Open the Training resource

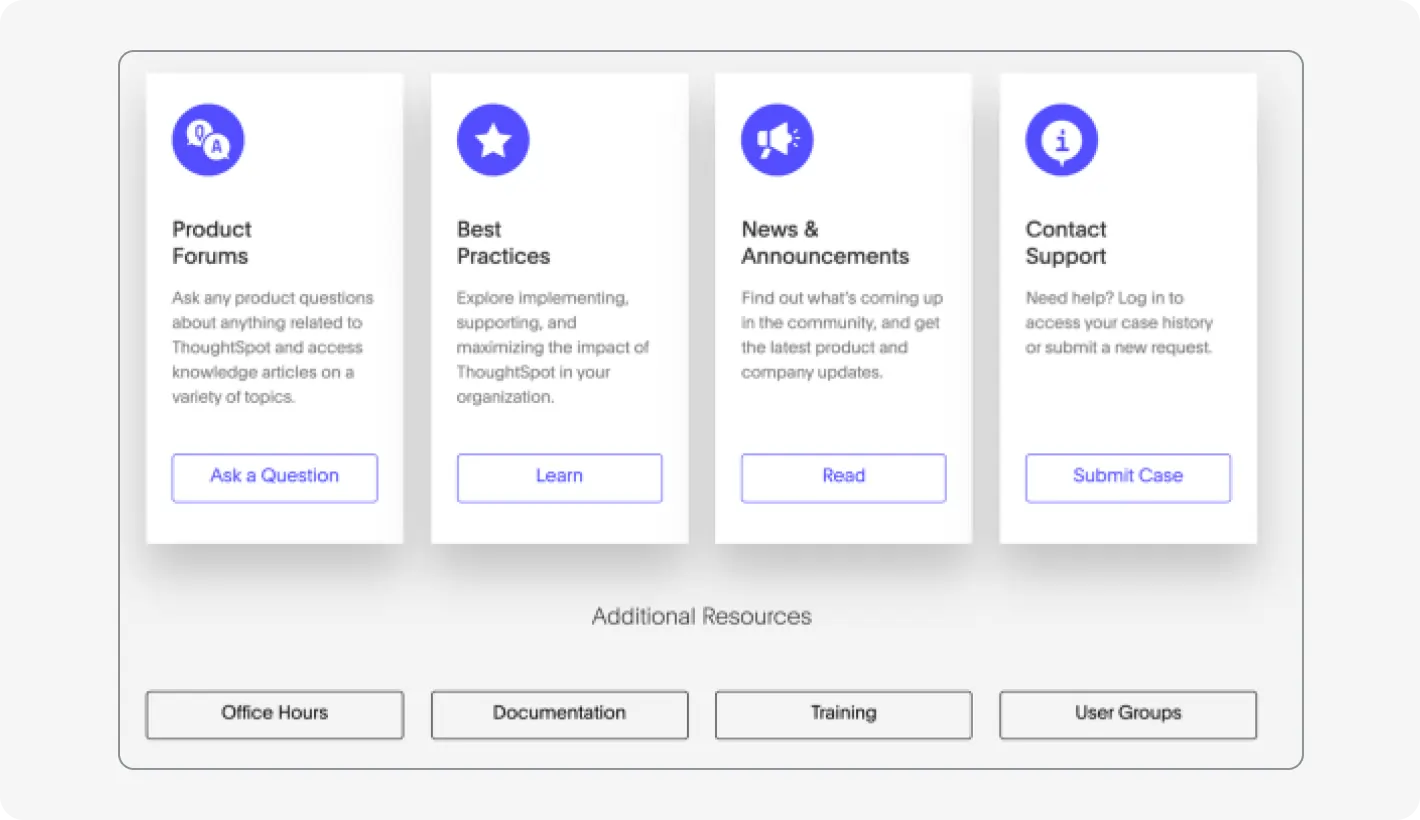click(843, 713)
